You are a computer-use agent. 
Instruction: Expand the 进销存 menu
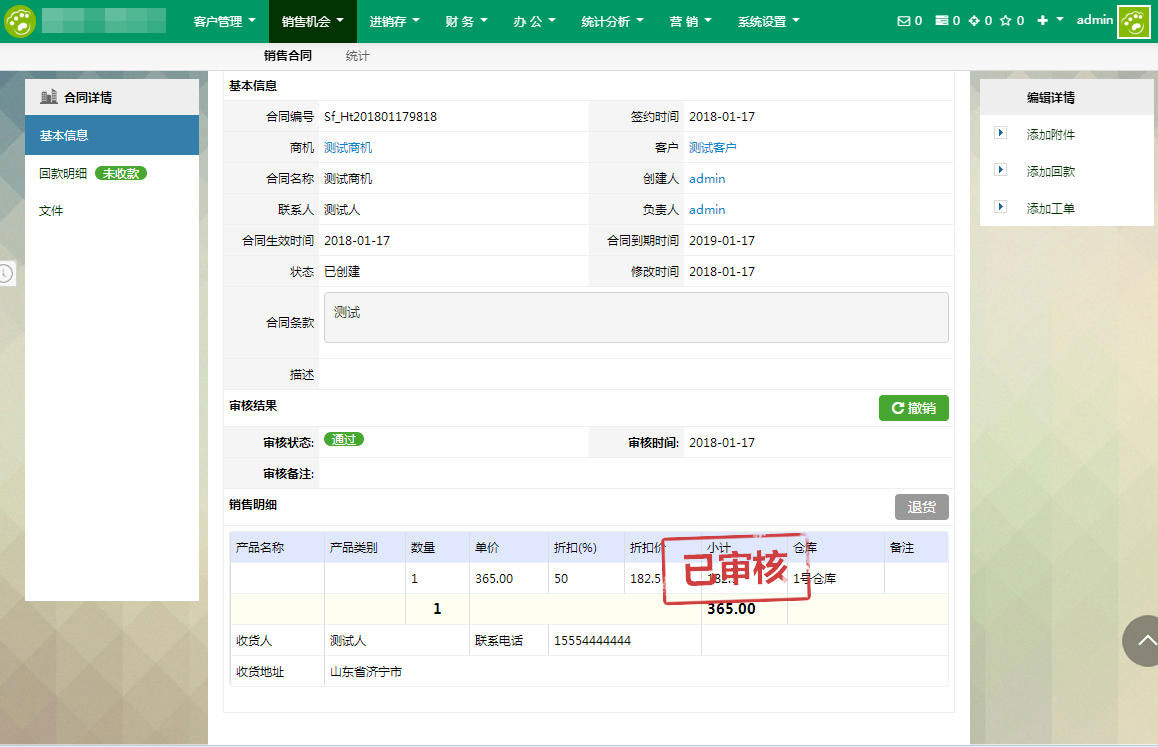[x=394, y=21]
